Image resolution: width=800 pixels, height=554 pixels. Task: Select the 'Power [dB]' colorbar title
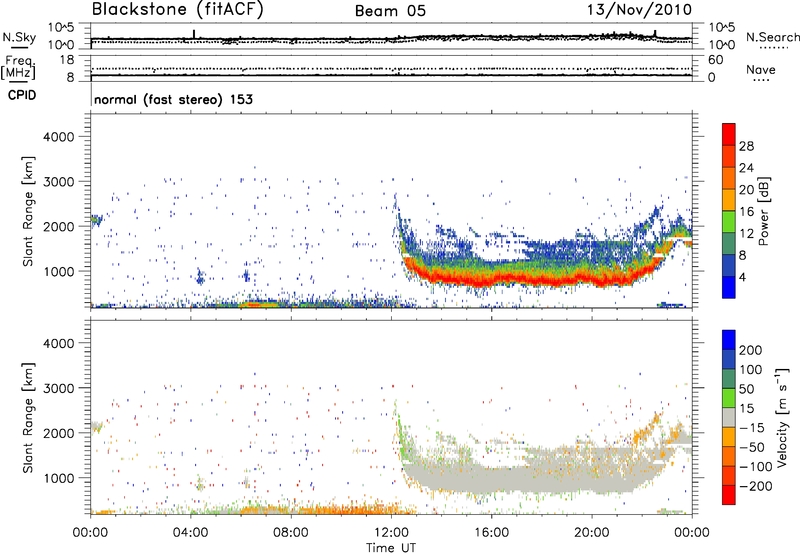764,211
